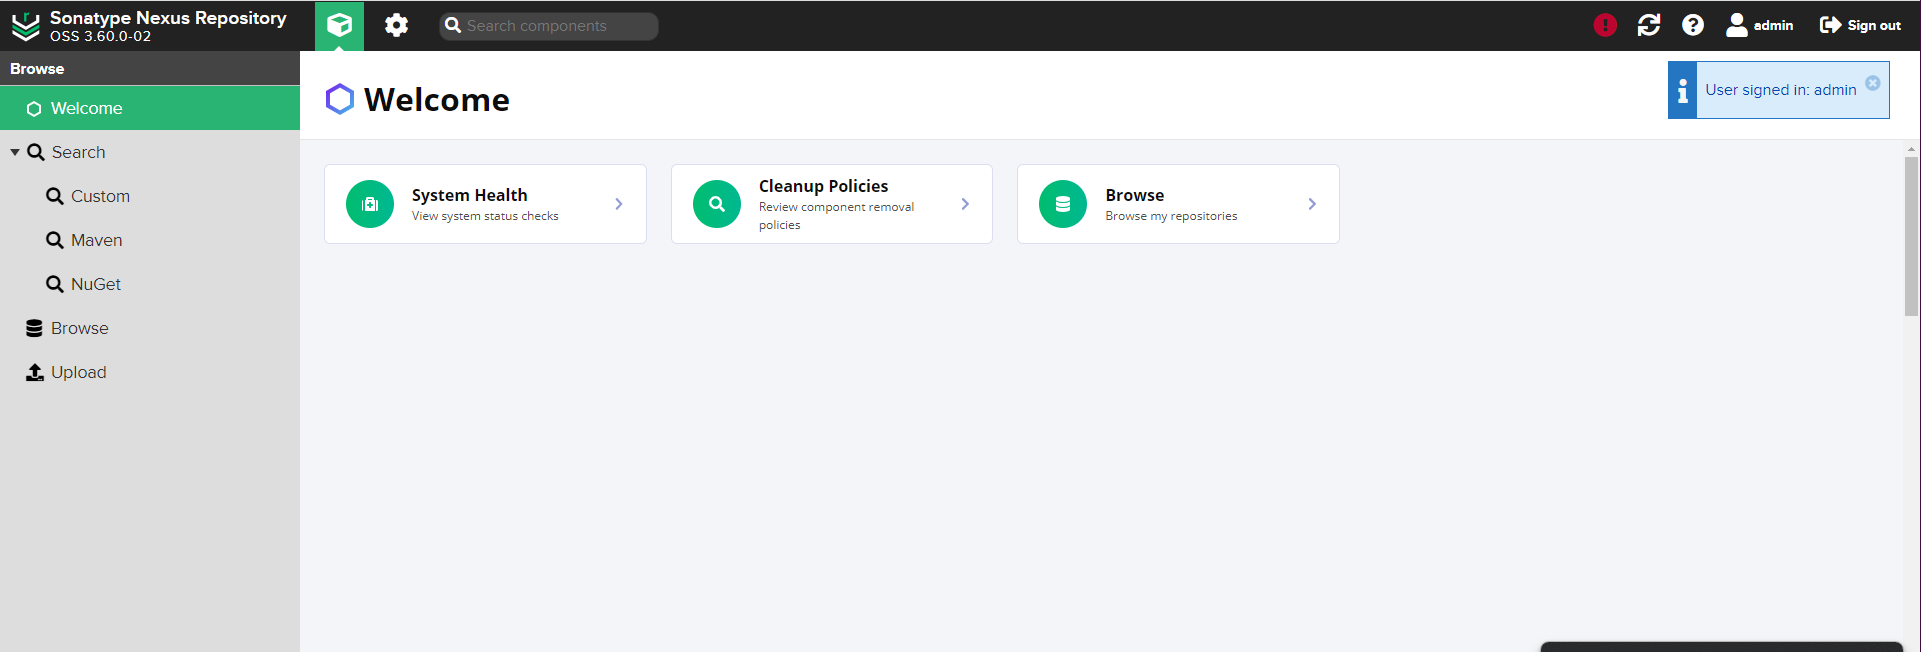The width and height of the screenshot is (1921, 652).
Task: Click the Sign out button
Action: [1860, 25]
